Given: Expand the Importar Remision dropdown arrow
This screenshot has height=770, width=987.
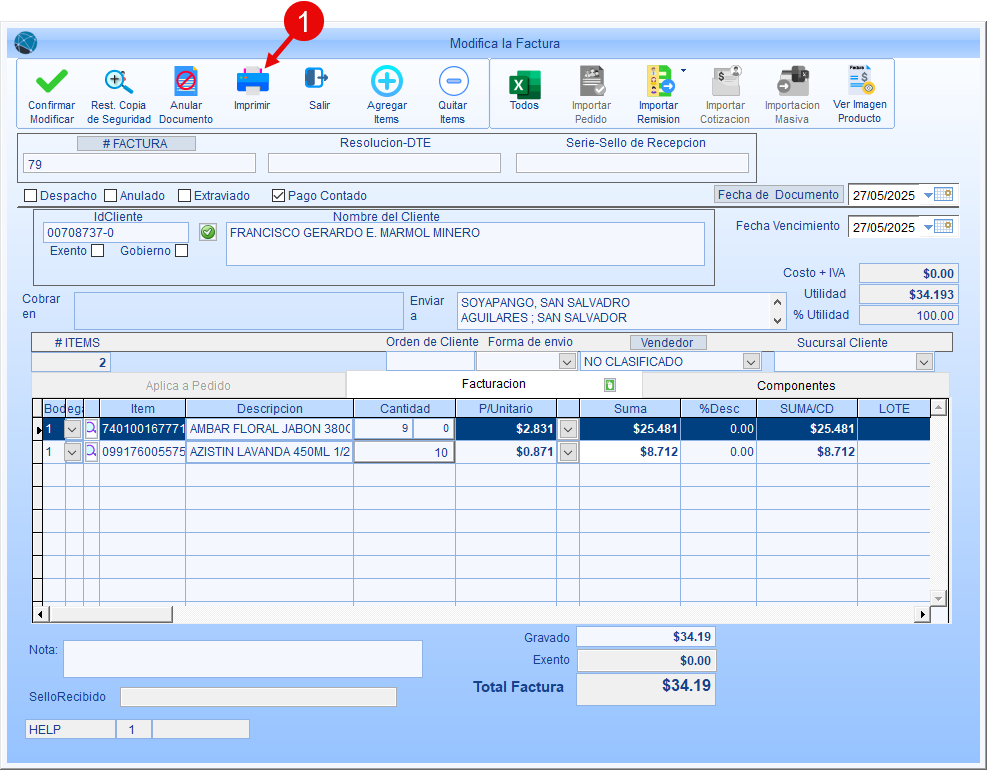Looking at the screenshot, I should click(684, 71).
